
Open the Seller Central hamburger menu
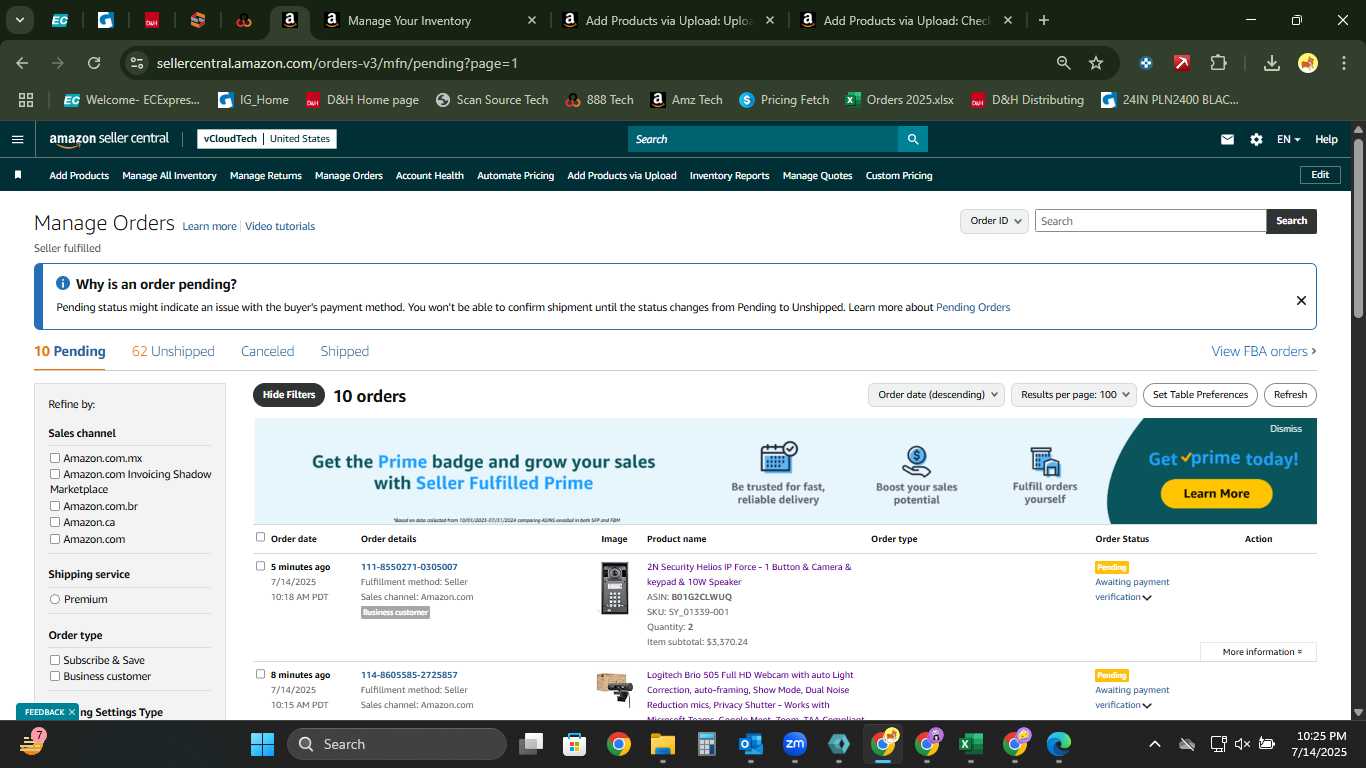tap(17, 139)
